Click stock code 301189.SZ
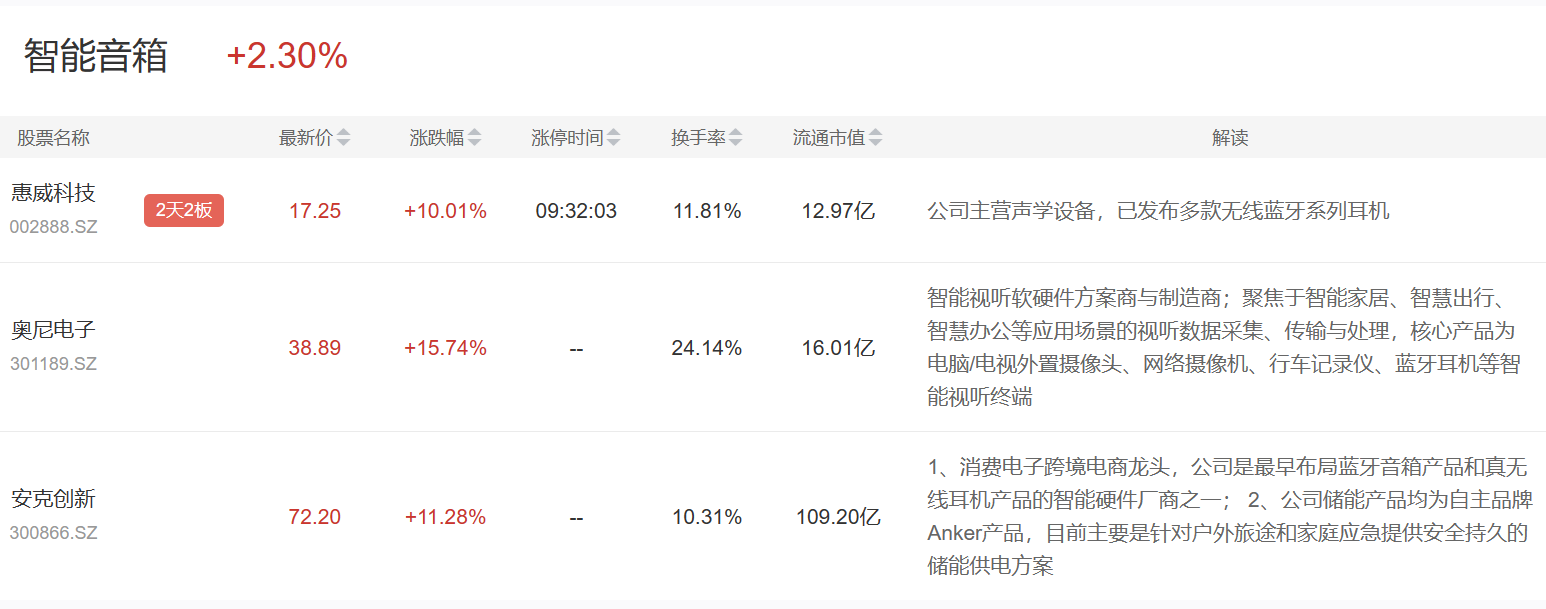This screenshot has height=609, width=1546. [54, 364]
